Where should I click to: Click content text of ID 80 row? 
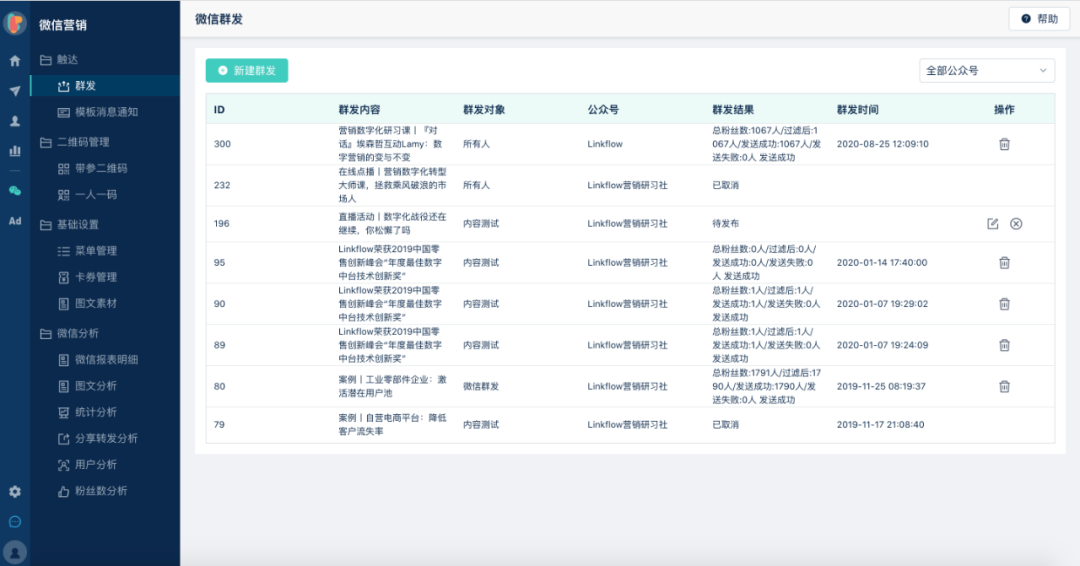coord(392,386)
